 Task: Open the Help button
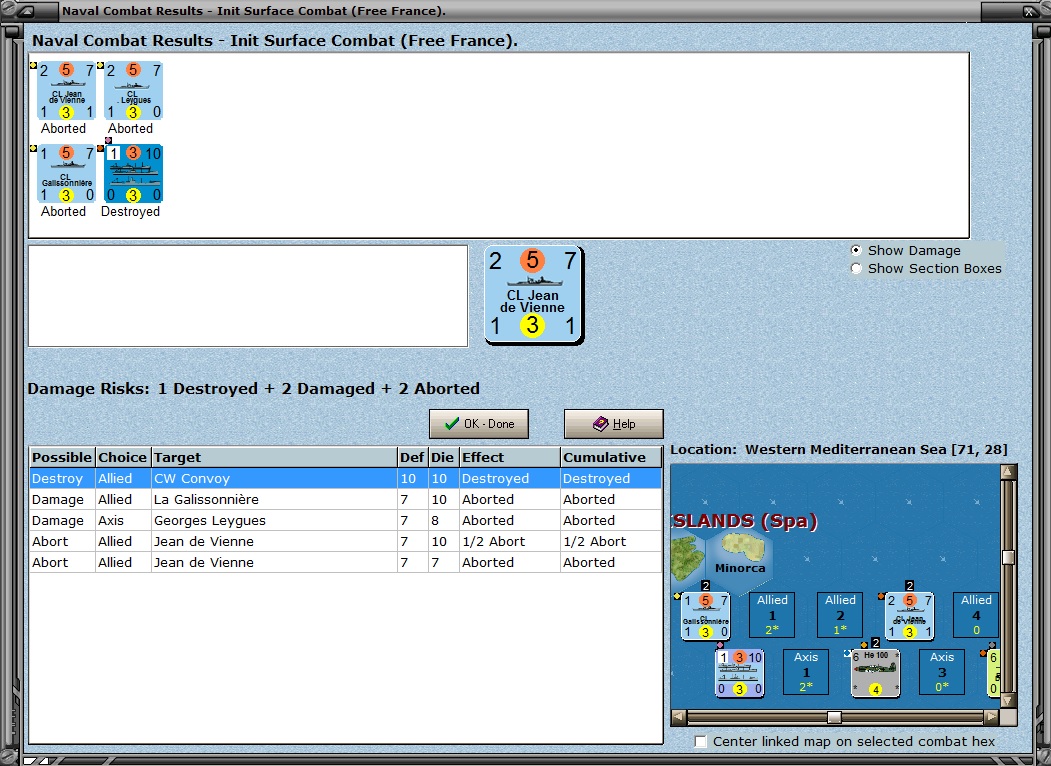point(613,424)
